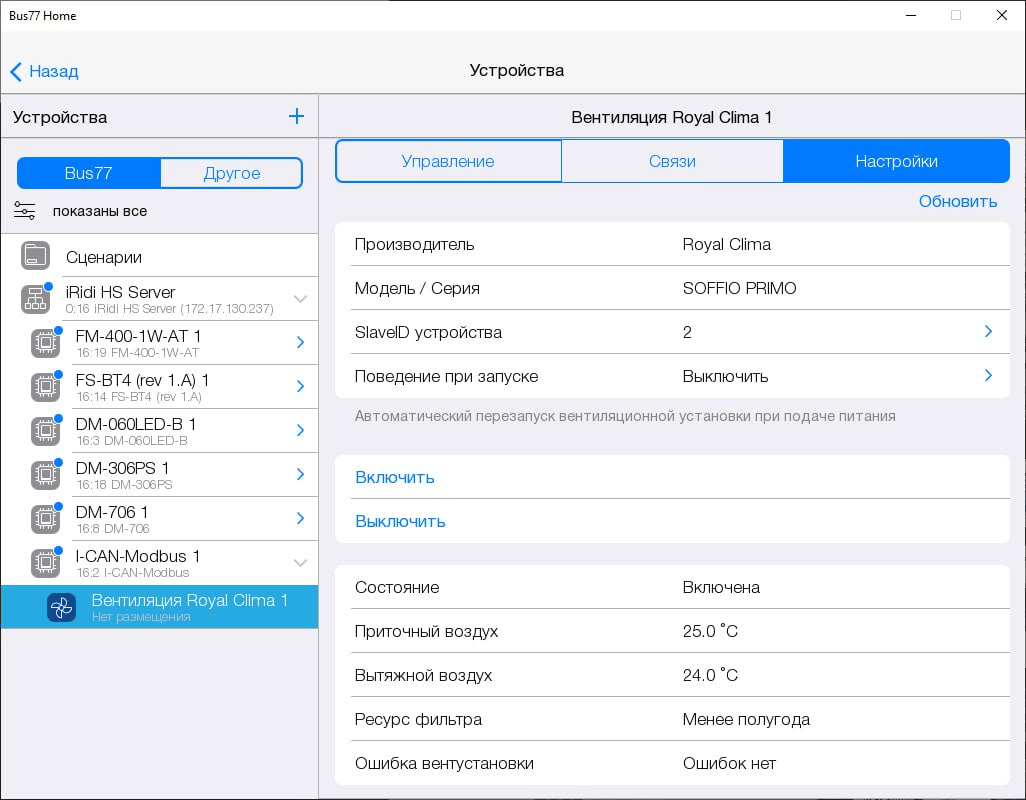The width and height of the screenshot is (1026, 800).
Task: Open Поведение при запуске options arrow
Action: pos(988,375)
